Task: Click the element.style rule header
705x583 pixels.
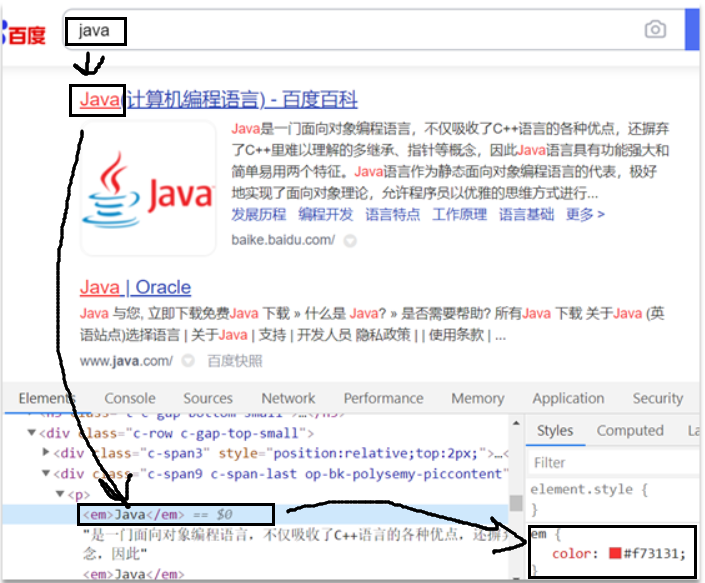Action: [589, 489]
